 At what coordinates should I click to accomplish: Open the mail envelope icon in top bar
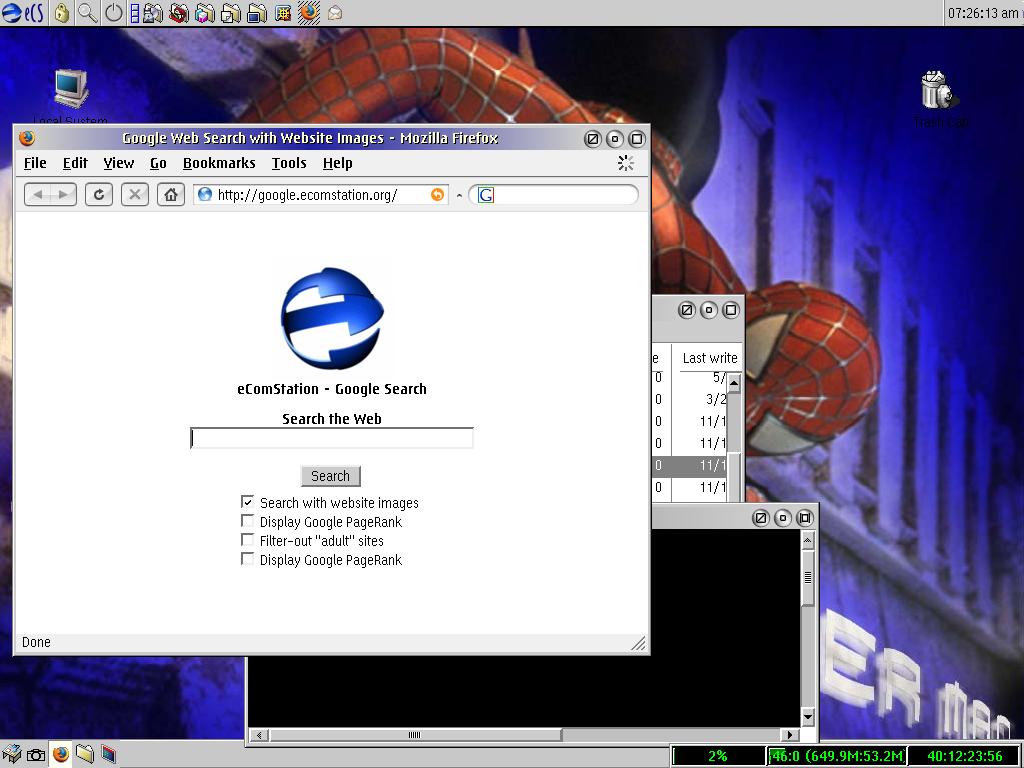[x=335, y=13]
